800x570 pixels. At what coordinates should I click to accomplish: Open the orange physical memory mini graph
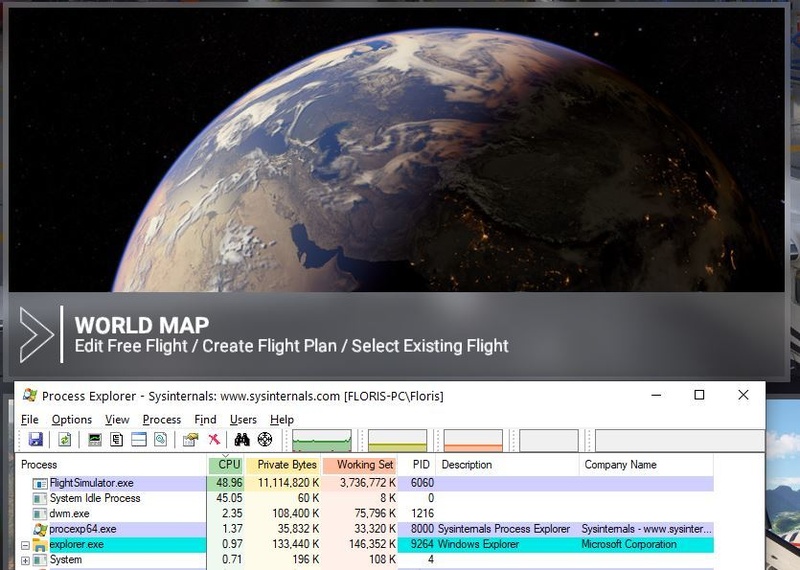click(x=473, y=440)
